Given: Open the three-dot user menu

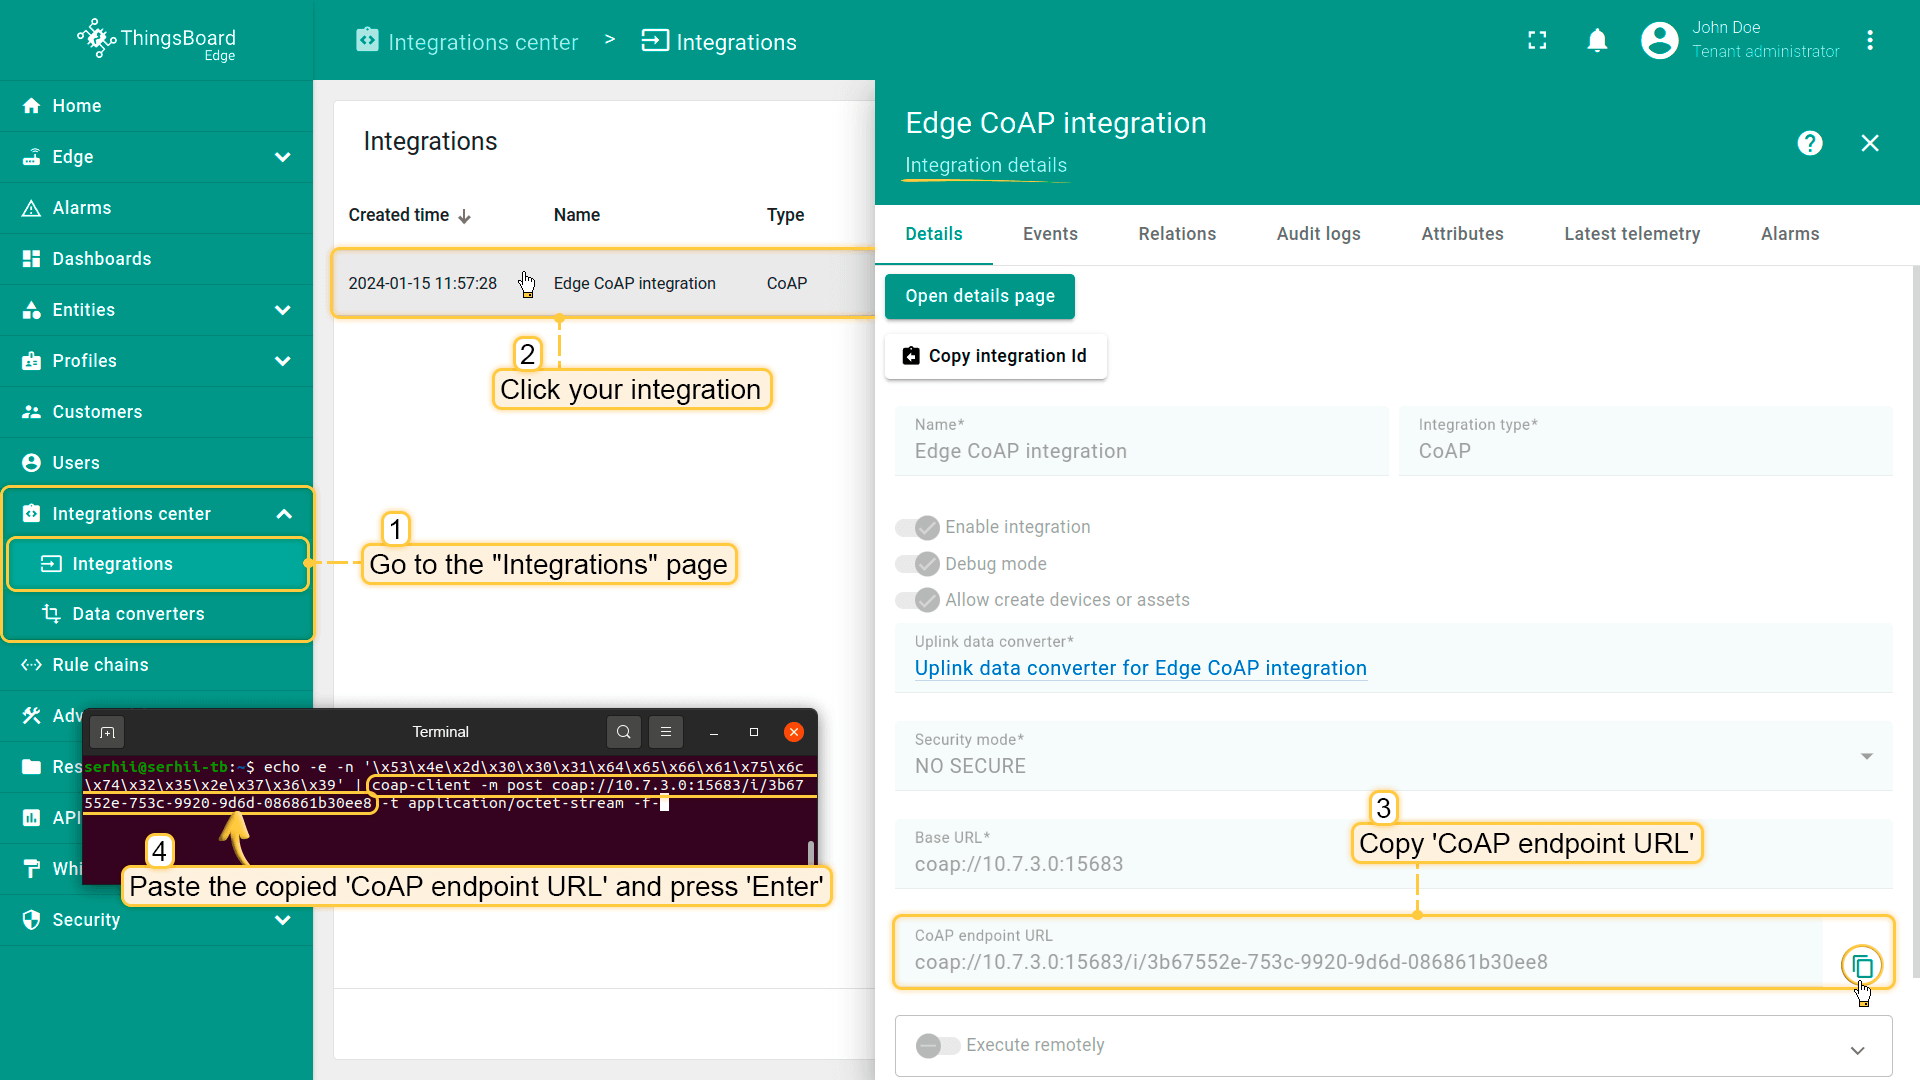Looking at the screenshot, I should click(1870, 40).
